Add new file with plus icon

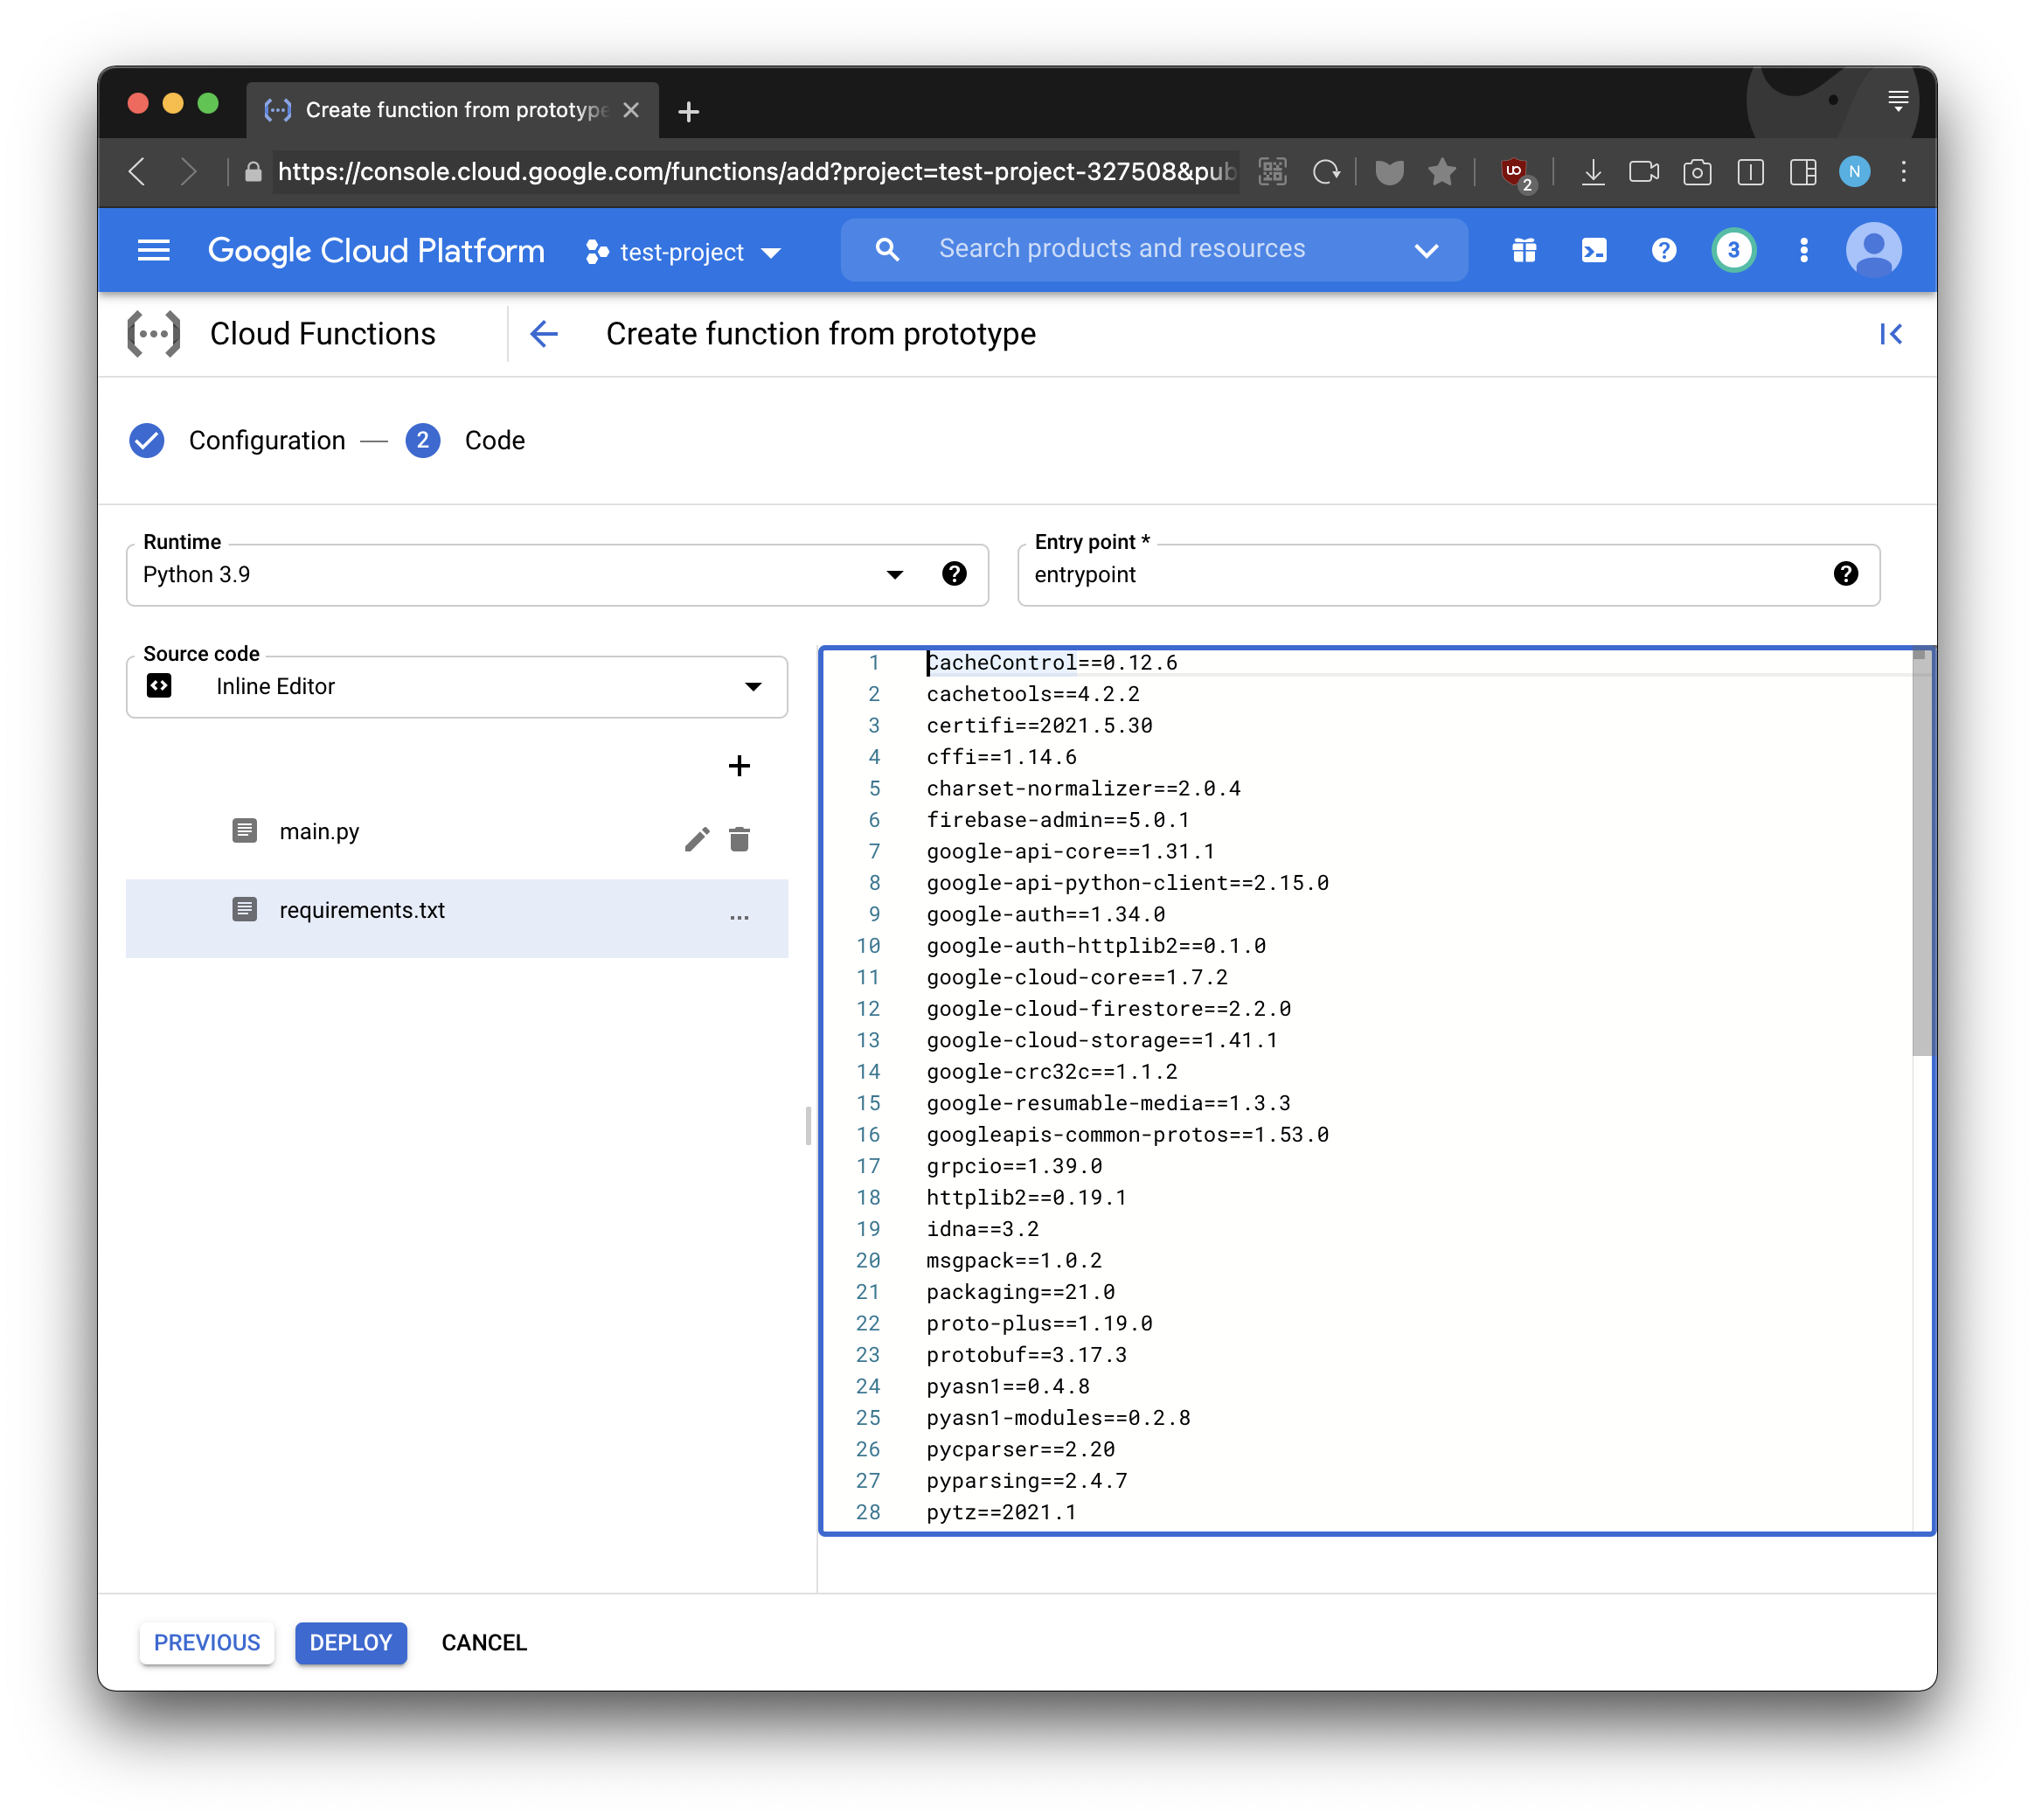pyautogui.click(x=739, y=766)
